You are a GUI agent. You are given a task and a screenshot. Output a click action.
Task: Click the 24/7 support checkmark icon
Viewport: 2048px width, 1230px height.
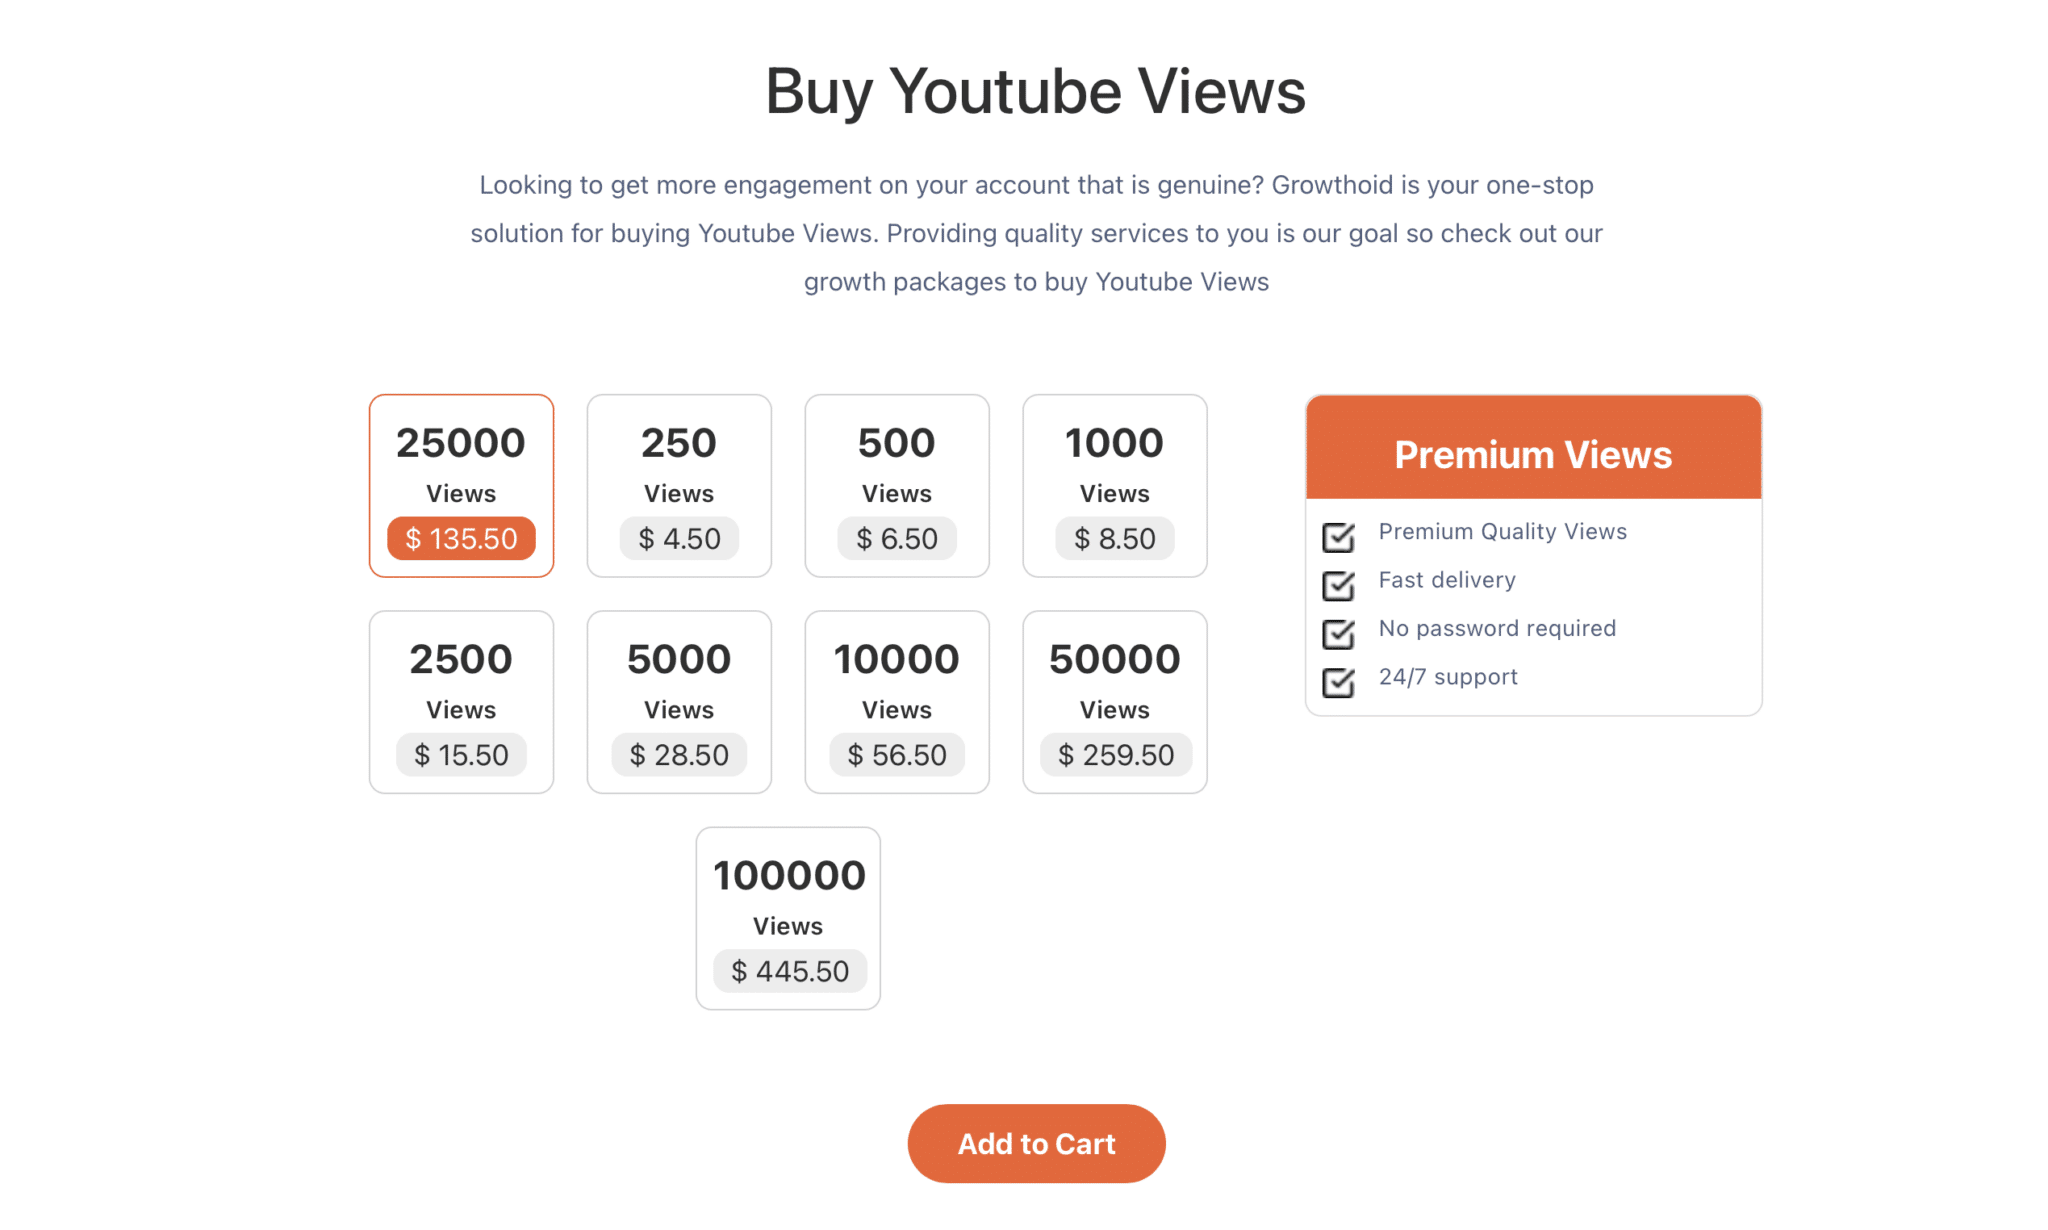point(1338,682)
